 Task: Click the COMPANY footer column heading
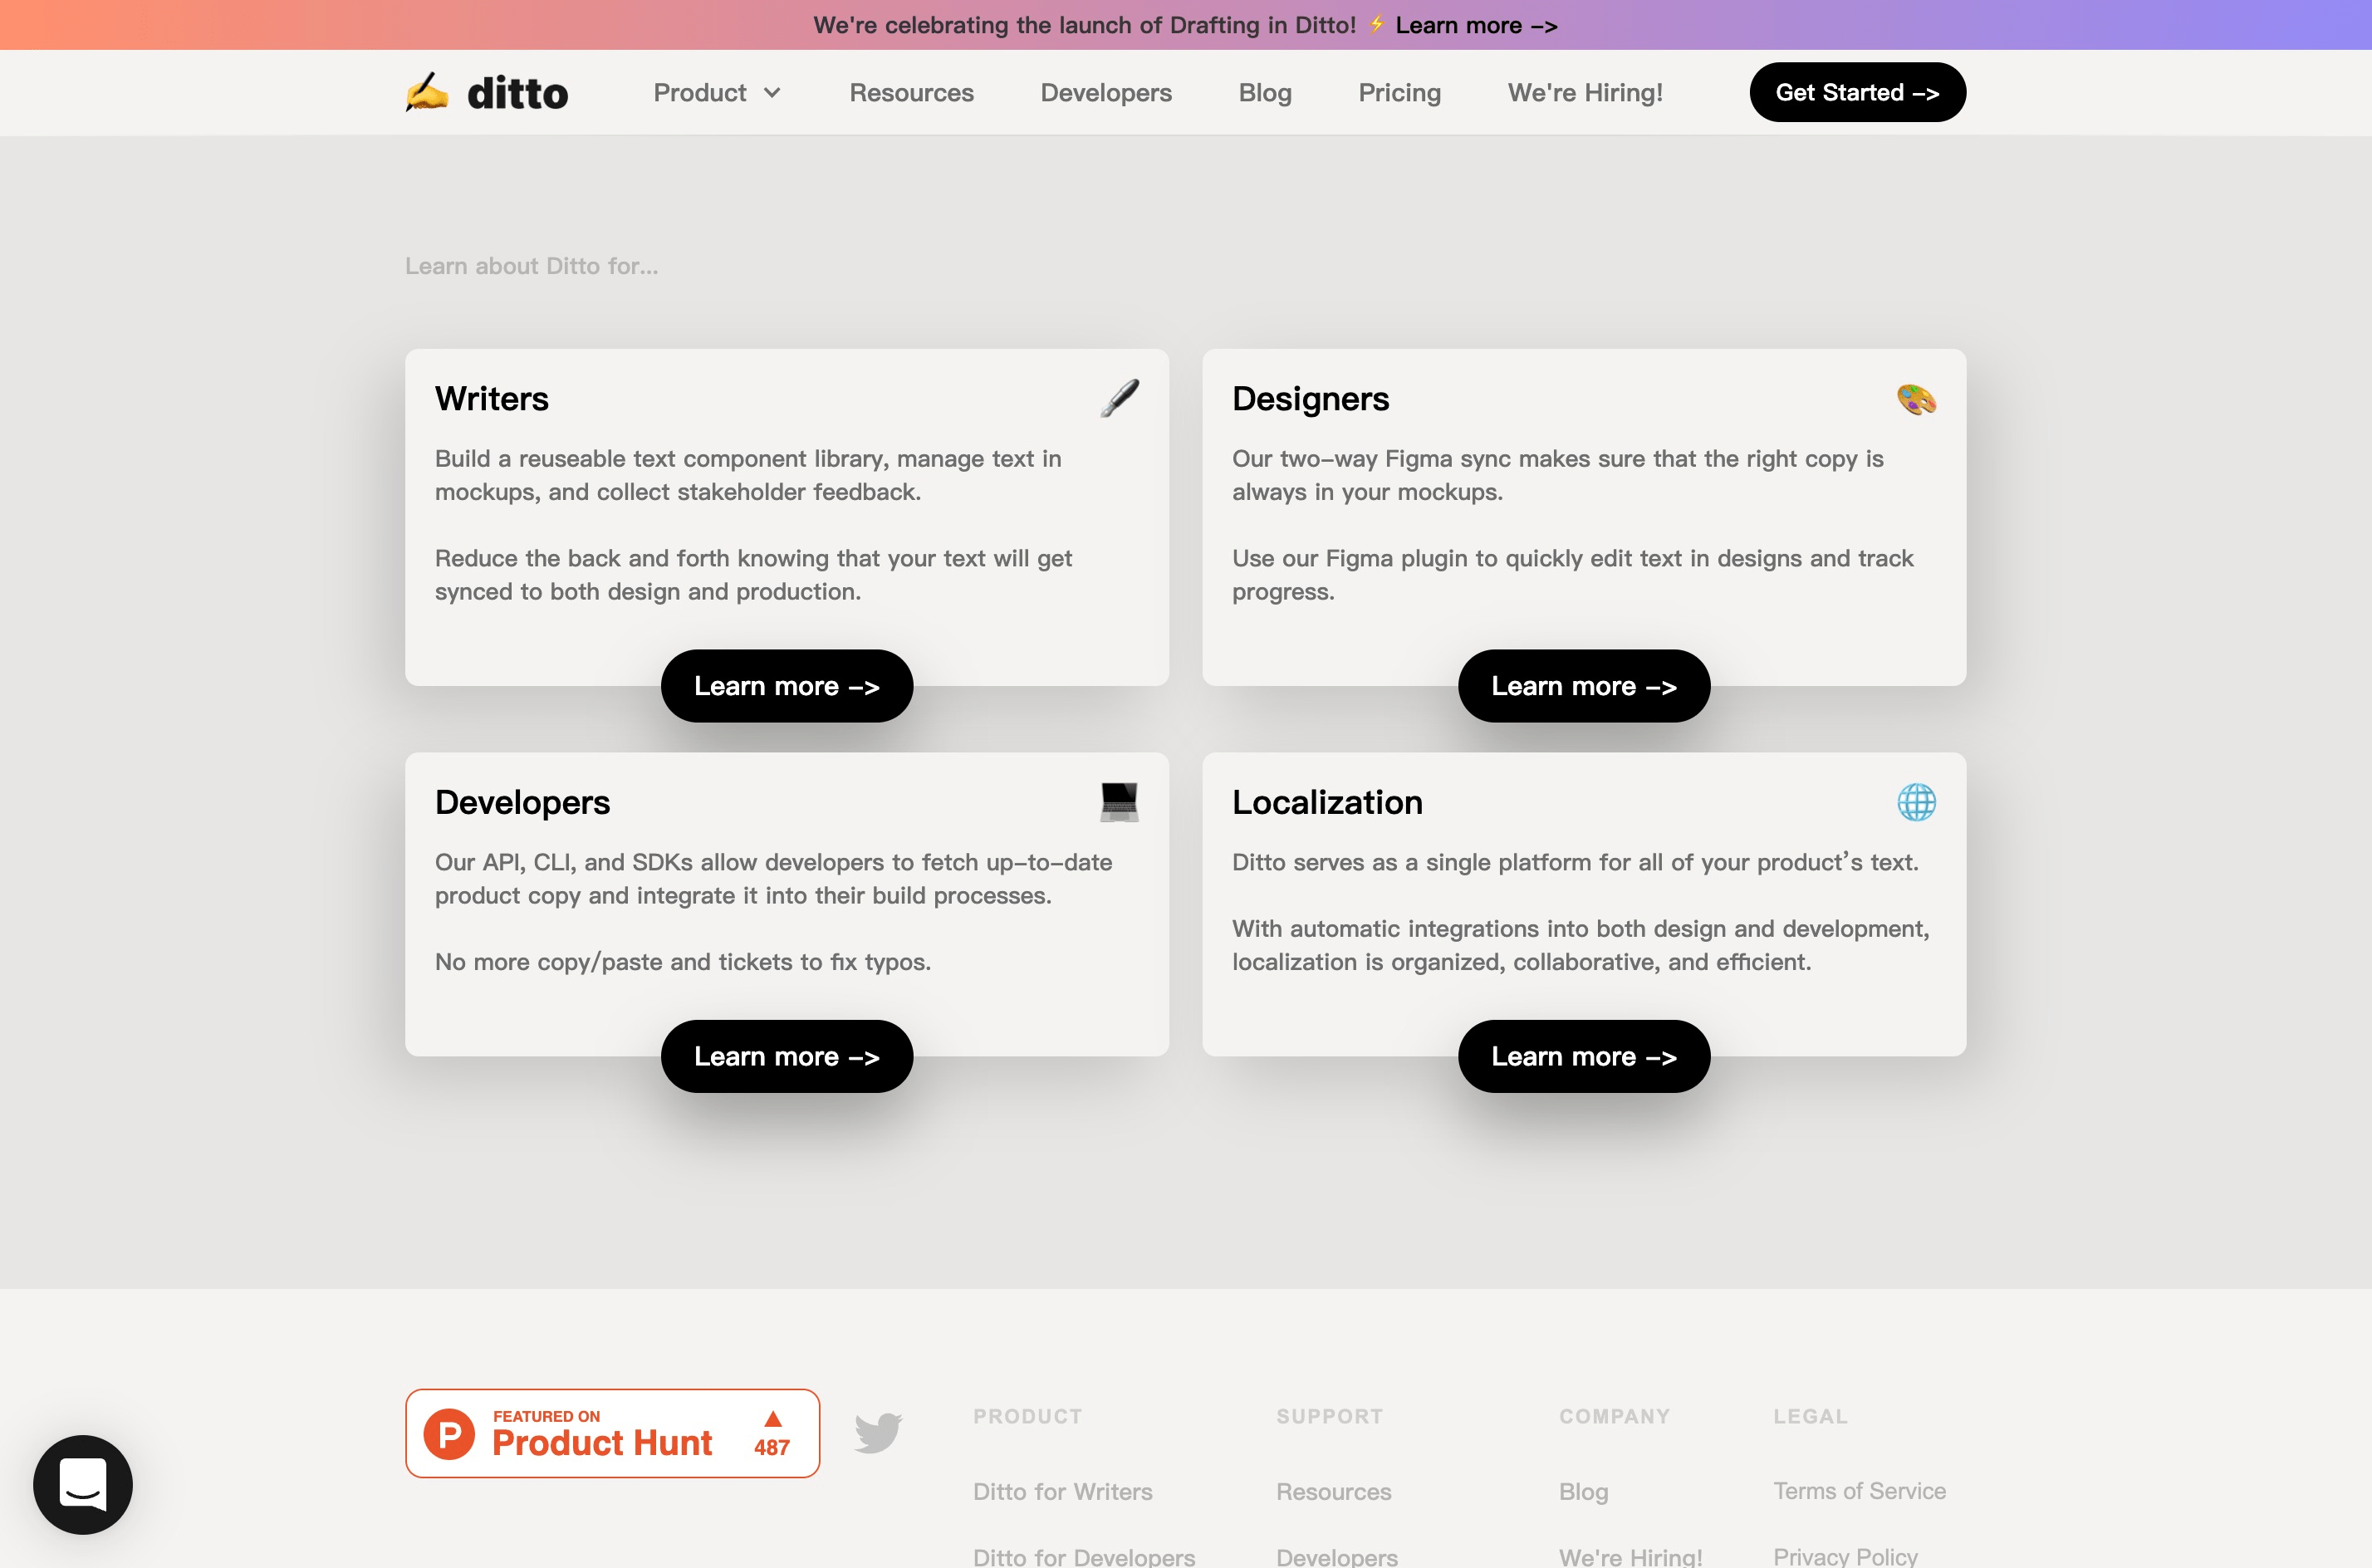click(x=1614, y=1416)
